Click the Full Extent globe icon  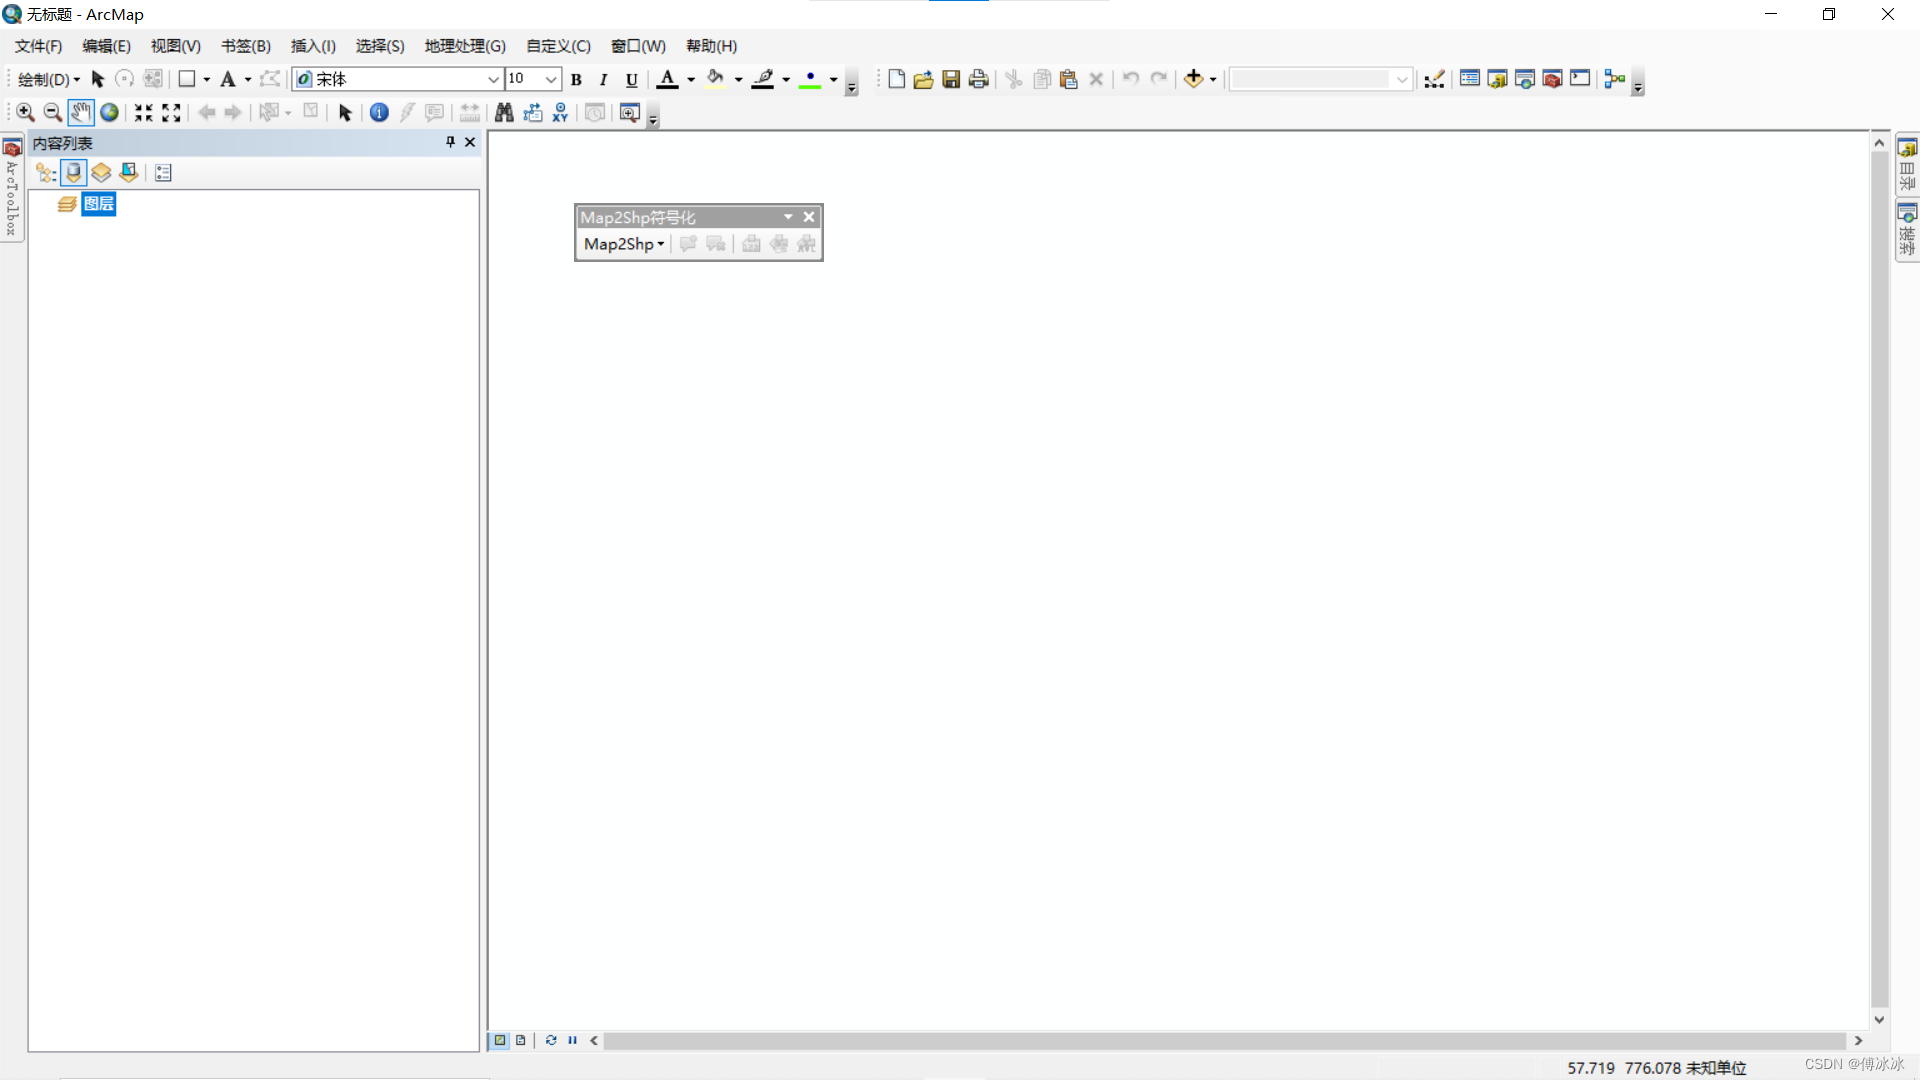coord(110,113)
